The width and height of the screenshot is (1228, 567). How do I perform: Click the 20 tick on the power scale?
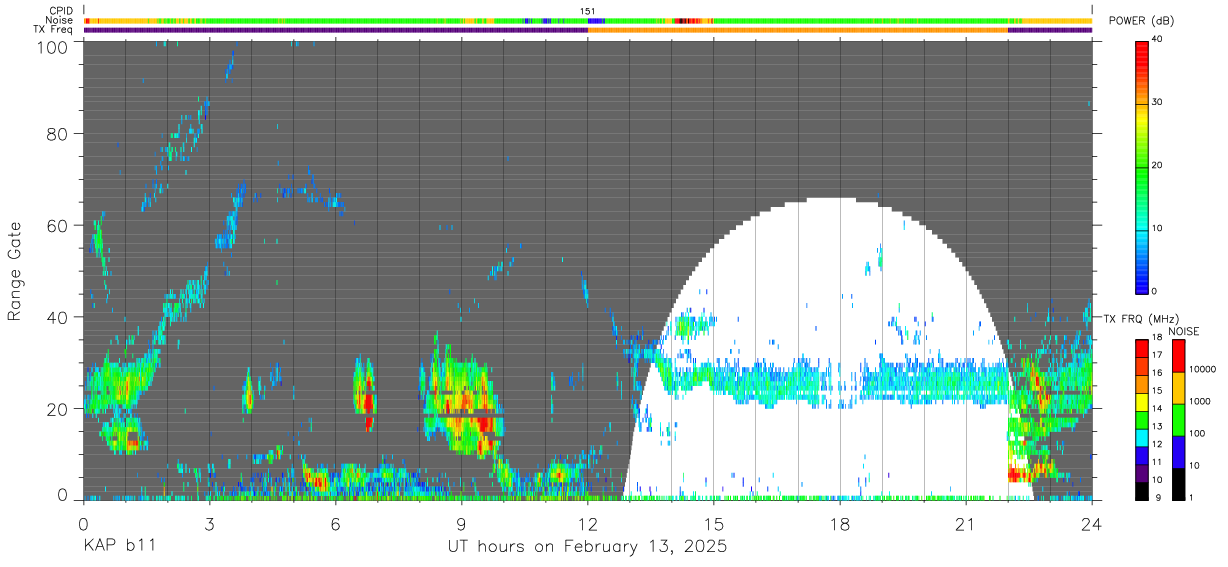(1159, 165)
